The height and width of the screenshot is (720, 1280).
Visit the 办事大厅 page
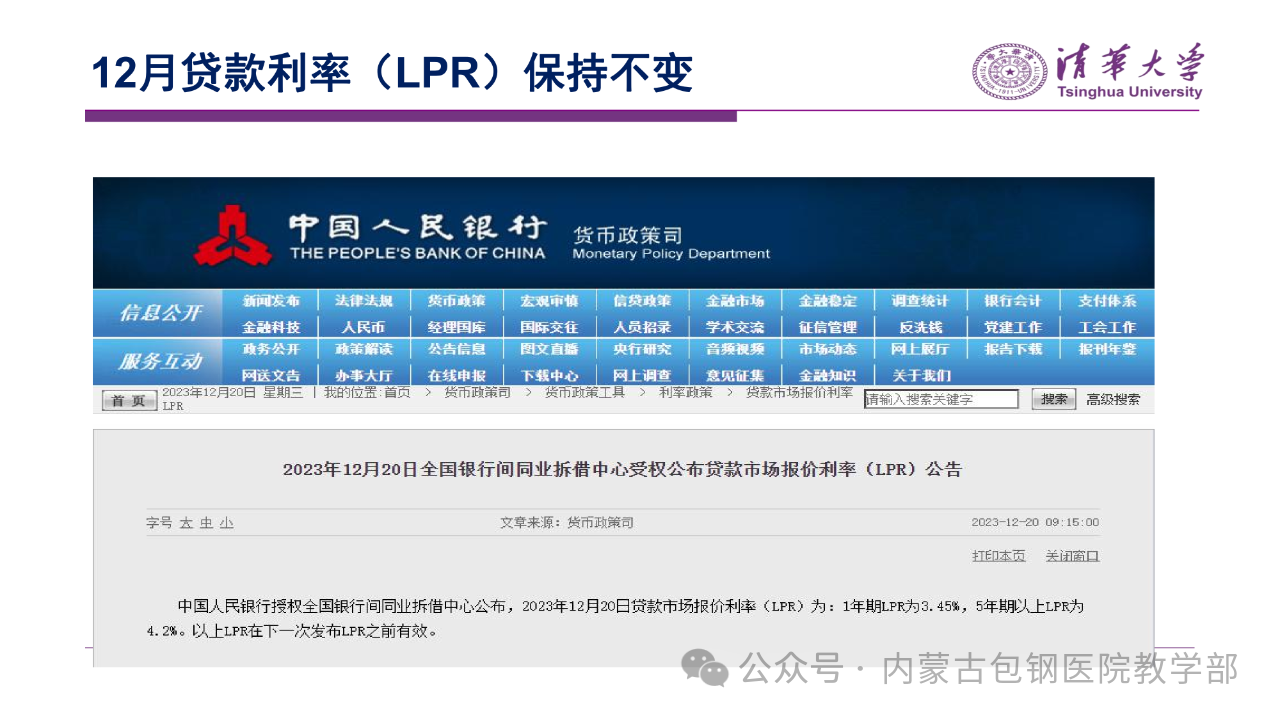click(x=364, y=376)
